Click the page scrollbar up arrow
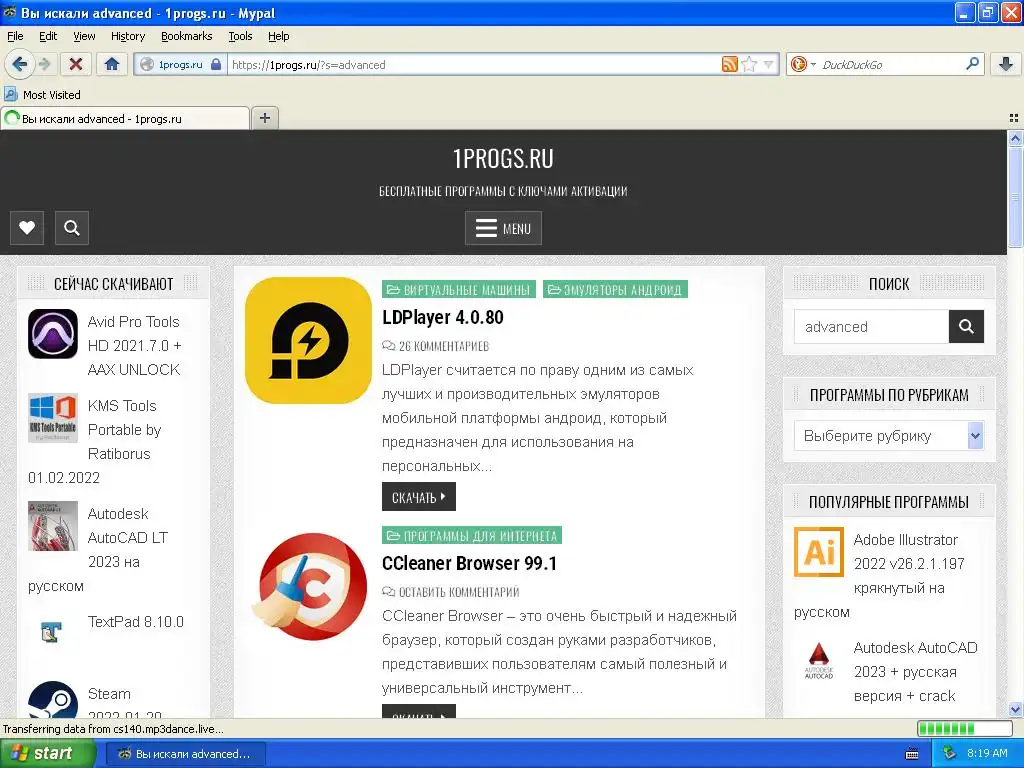 point(1015,138)
